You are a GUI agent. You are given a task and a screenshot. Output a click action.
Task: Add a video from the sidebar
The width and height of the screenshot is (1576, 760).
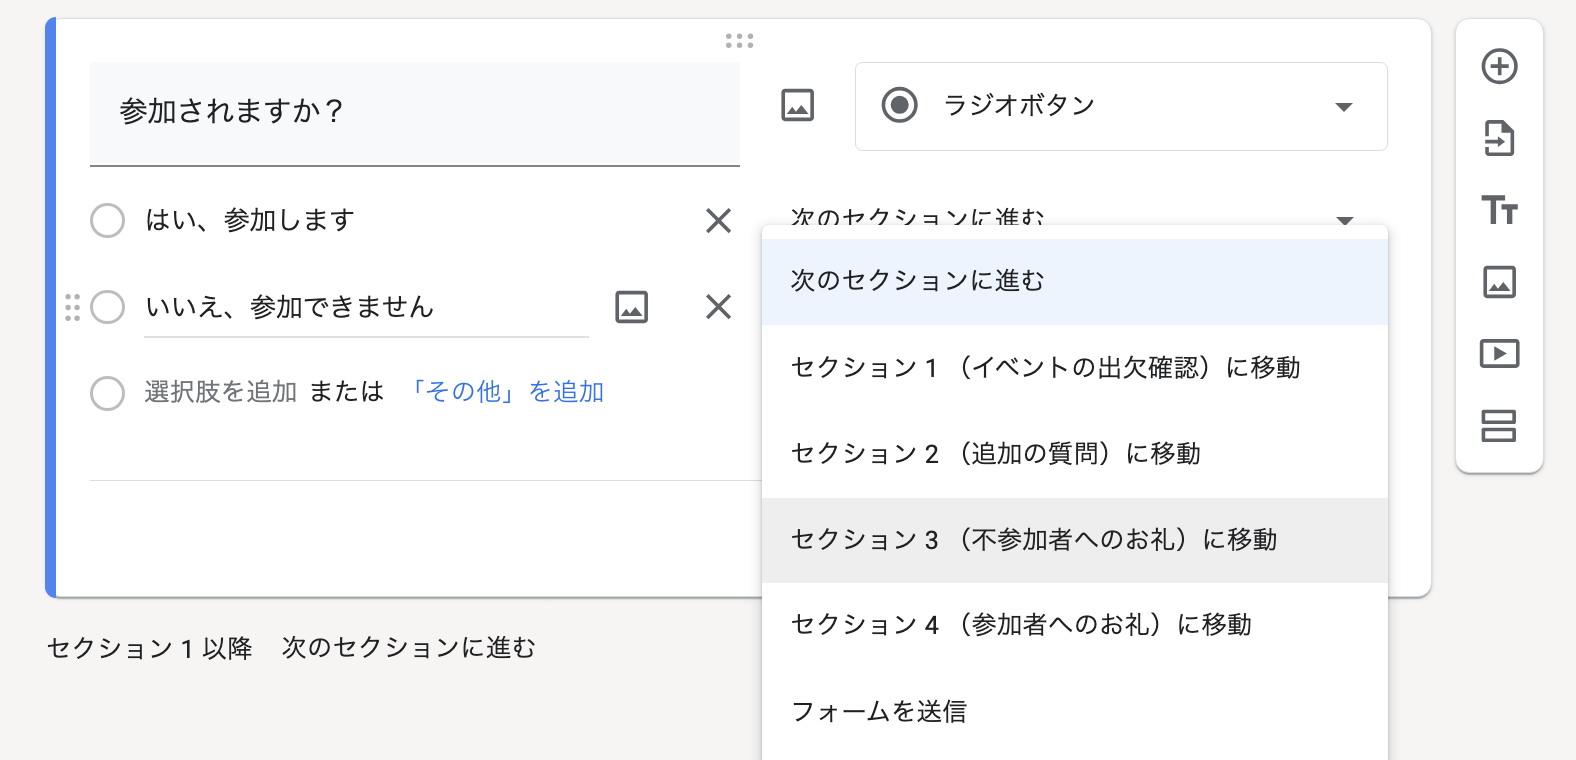(1499, 354)
